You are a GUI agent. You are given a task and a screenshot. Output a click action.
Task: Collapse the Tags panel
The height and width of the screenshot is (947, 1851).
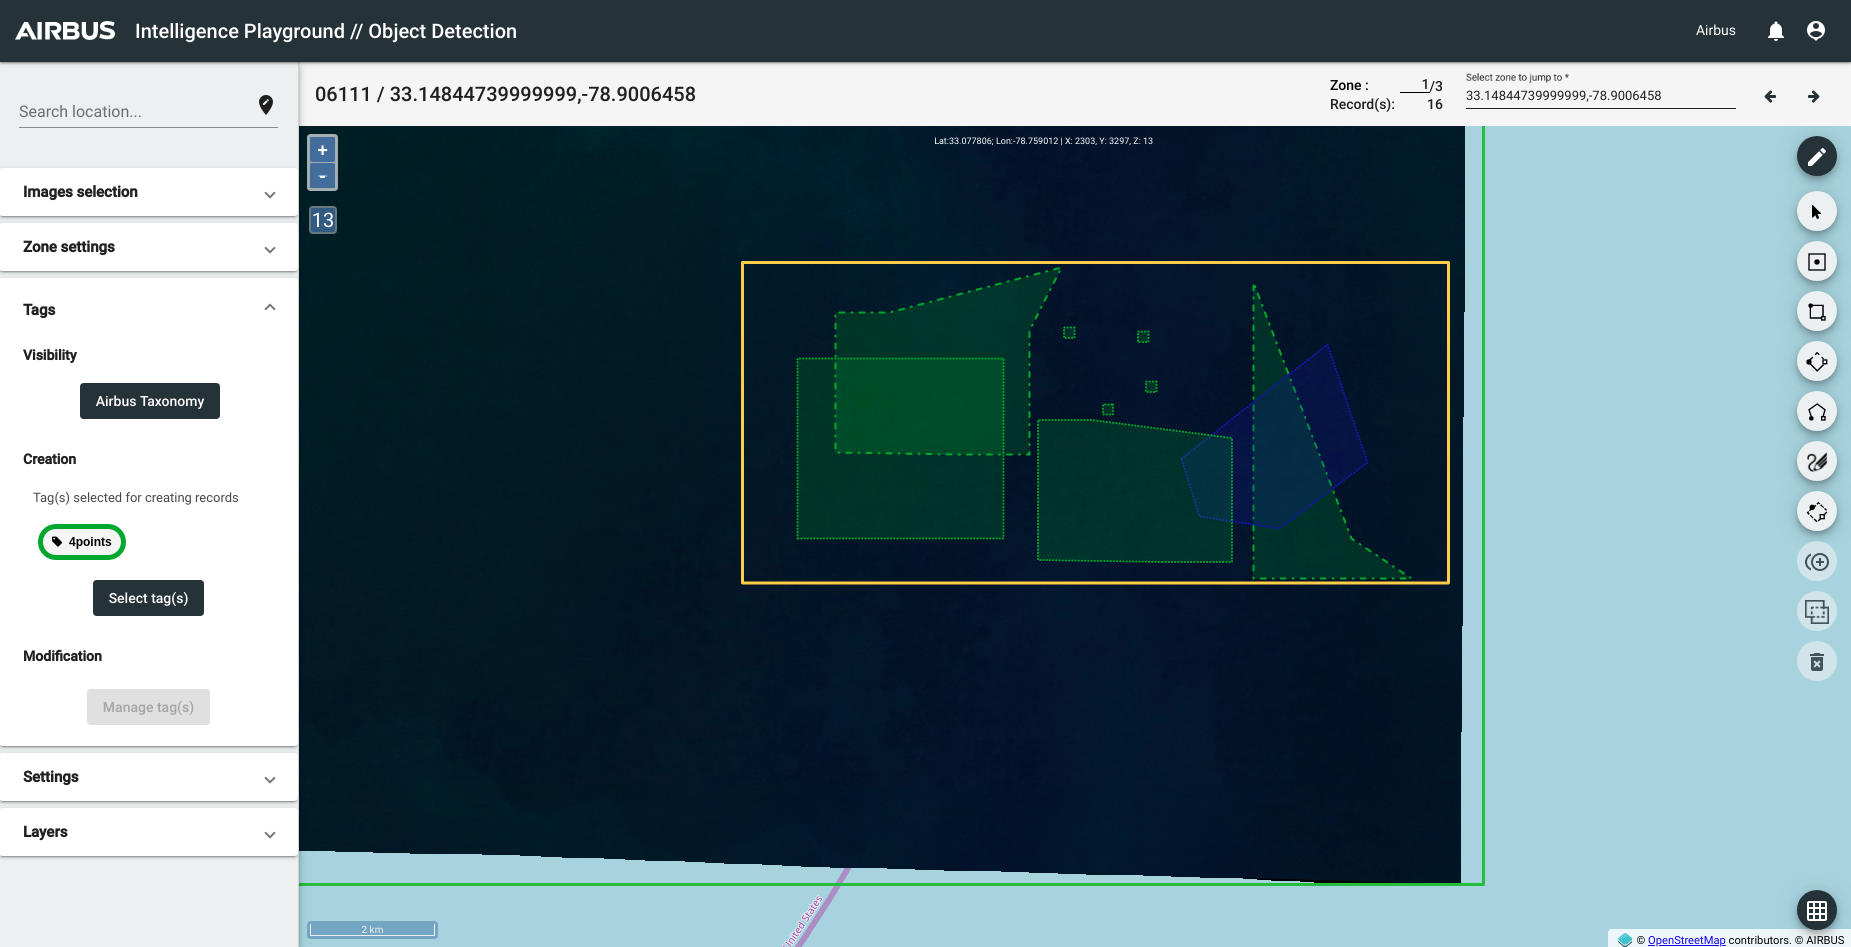[x=149, y=309]
